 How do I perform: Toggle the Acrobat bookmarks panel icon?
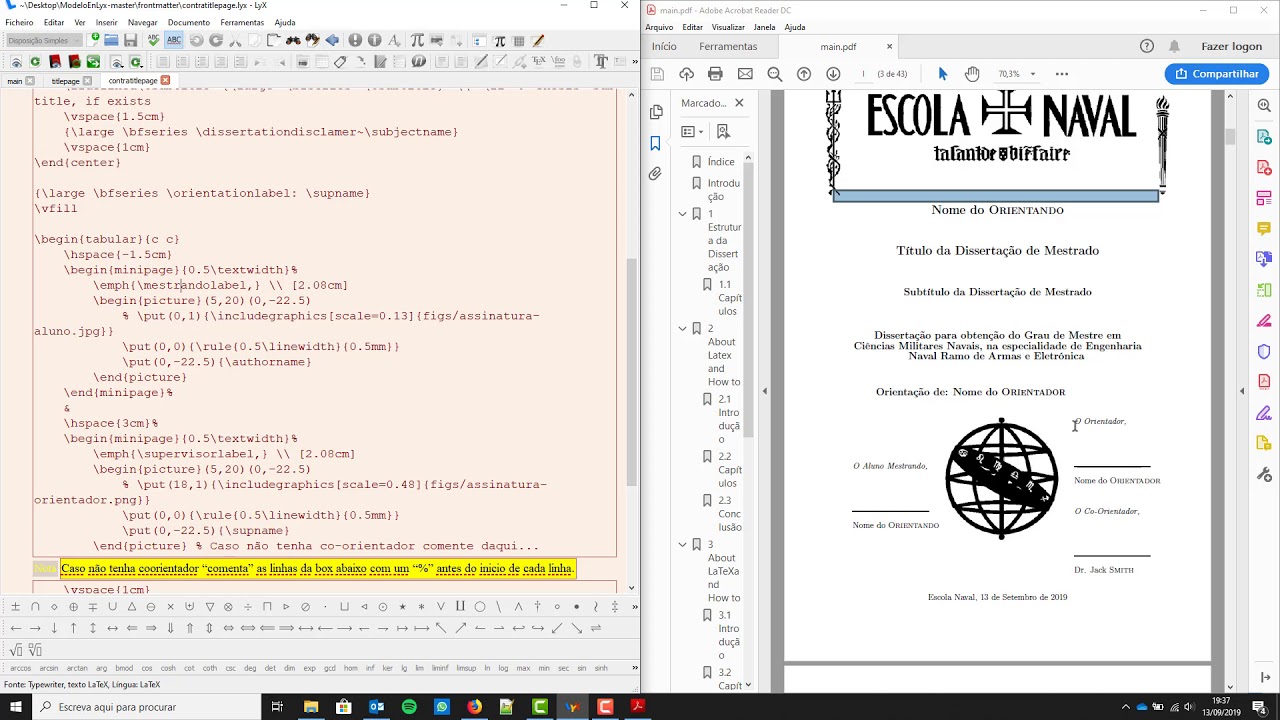[x=656, y=143]
